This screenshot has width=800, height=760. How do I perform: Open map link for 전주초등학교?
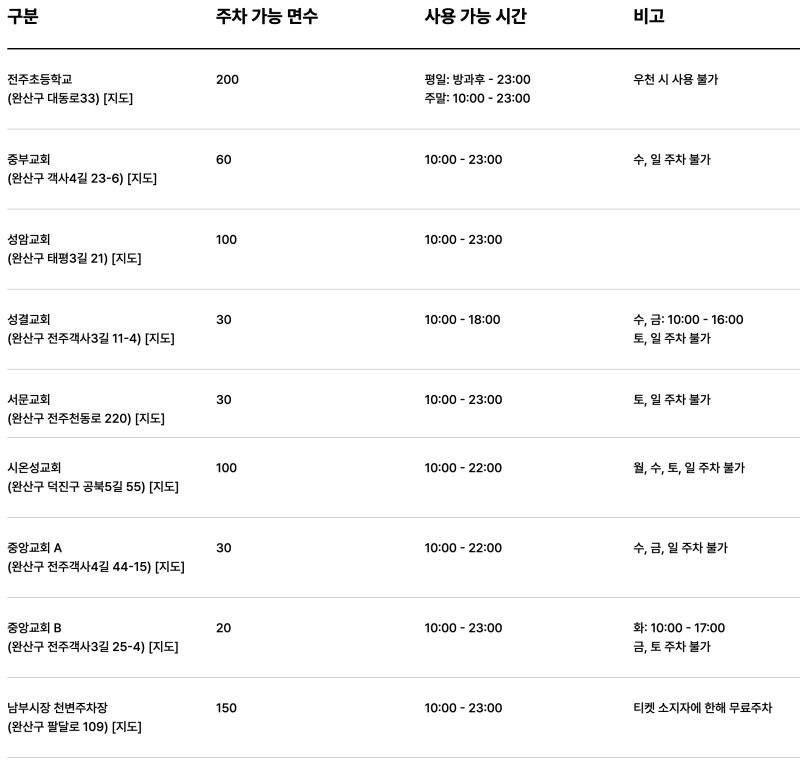pyautogui.click(x=118, y=98)
